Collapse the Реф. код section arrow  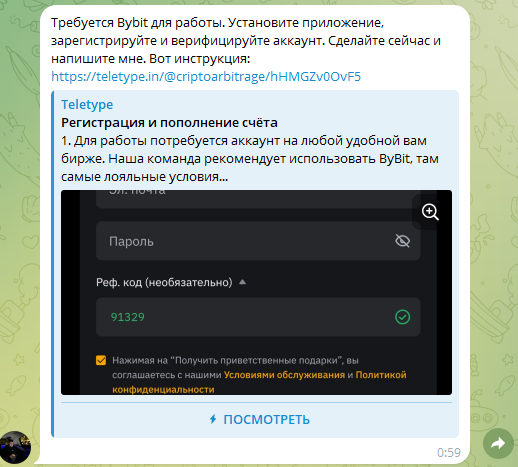[x=242, y=282]
